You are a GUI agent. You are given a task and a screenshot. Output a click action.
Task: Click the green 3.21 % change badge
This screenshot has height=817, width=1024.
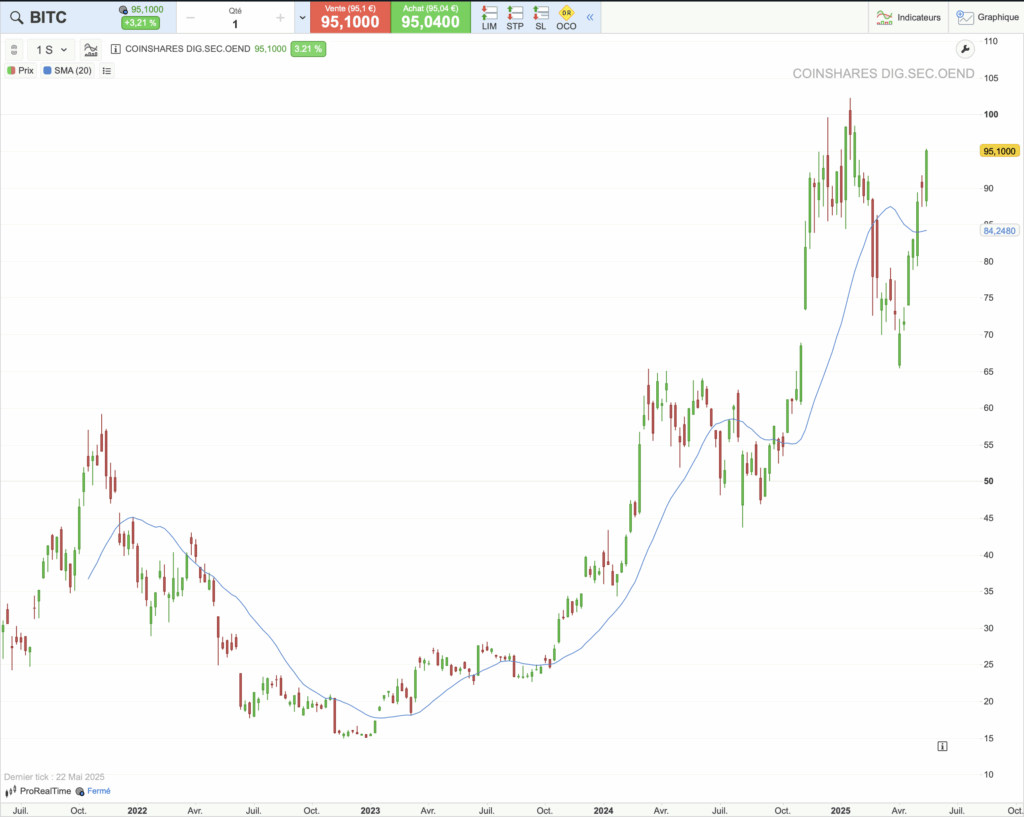(x=308, y=49)
